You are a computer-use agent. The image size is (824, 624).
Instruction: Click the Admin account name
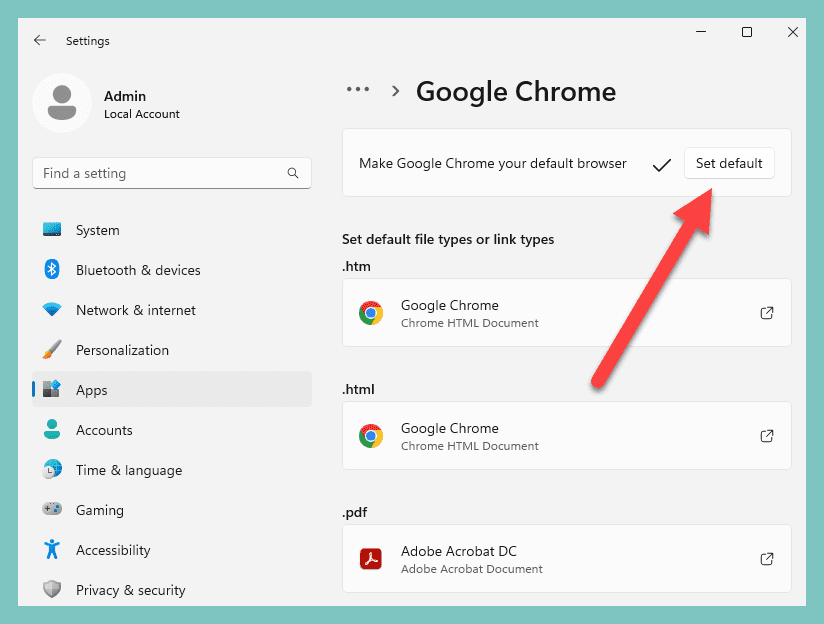[x=125, y=96]
